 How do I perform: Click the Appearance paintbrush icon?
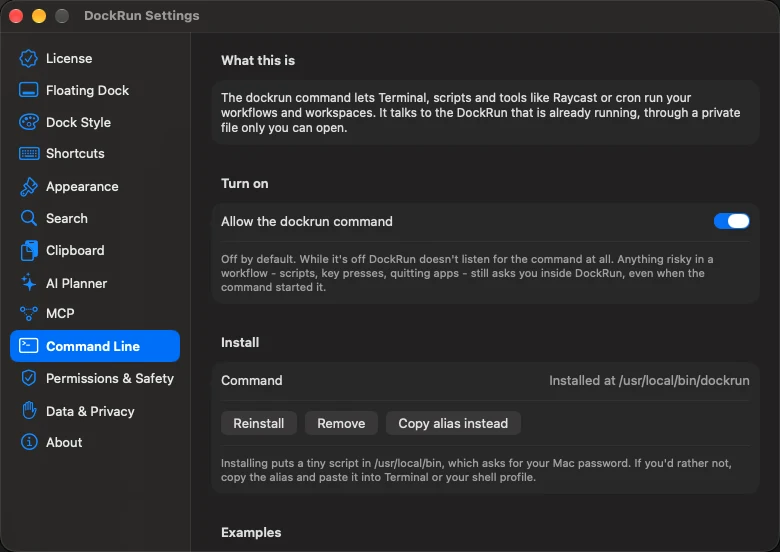[28, 186]
